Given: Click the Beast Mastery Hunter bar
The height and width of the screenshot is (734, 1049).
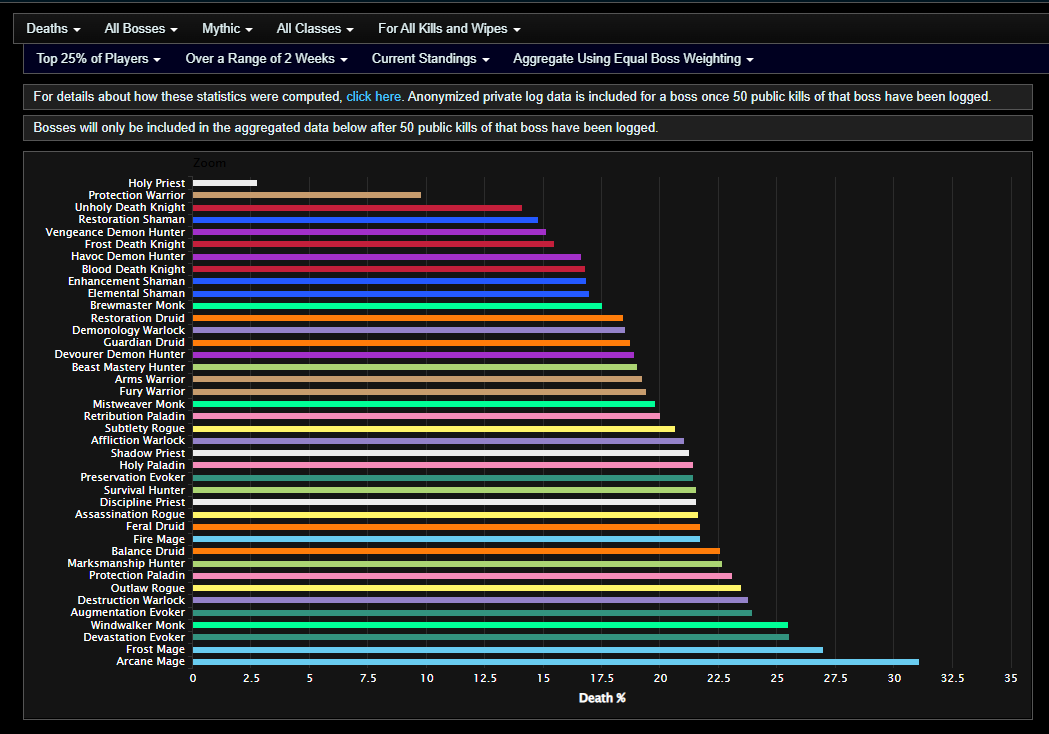Looking at the screenshot, I should (x=415, y=367).
